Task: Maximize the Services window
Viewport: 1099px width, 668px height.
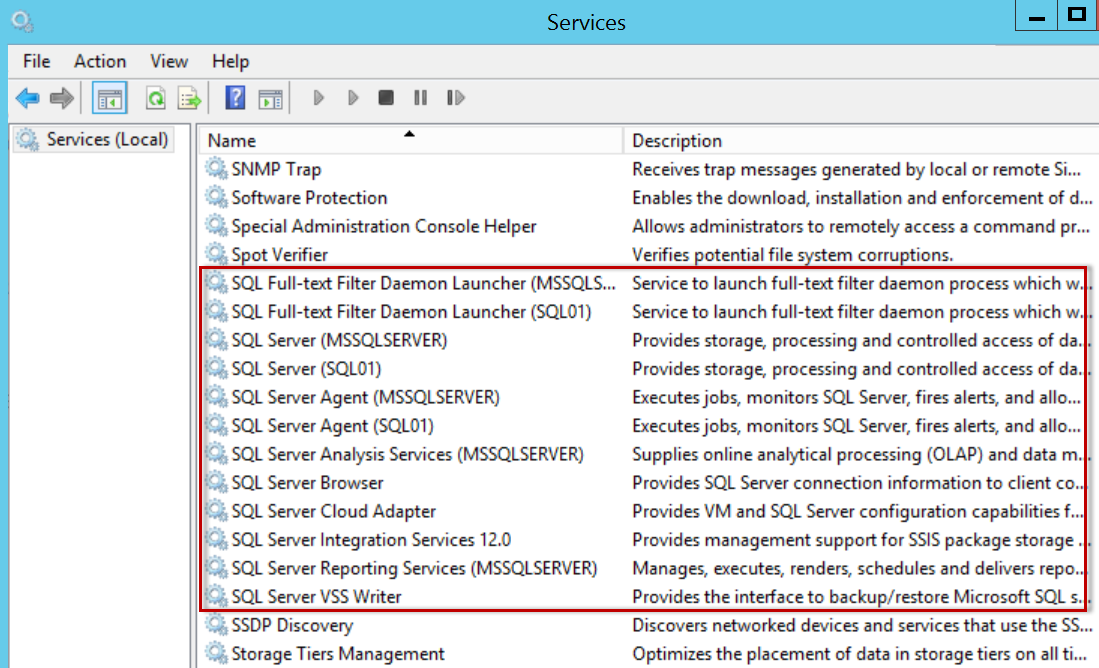Action: pyautogui.click(x=1077, y=15)
